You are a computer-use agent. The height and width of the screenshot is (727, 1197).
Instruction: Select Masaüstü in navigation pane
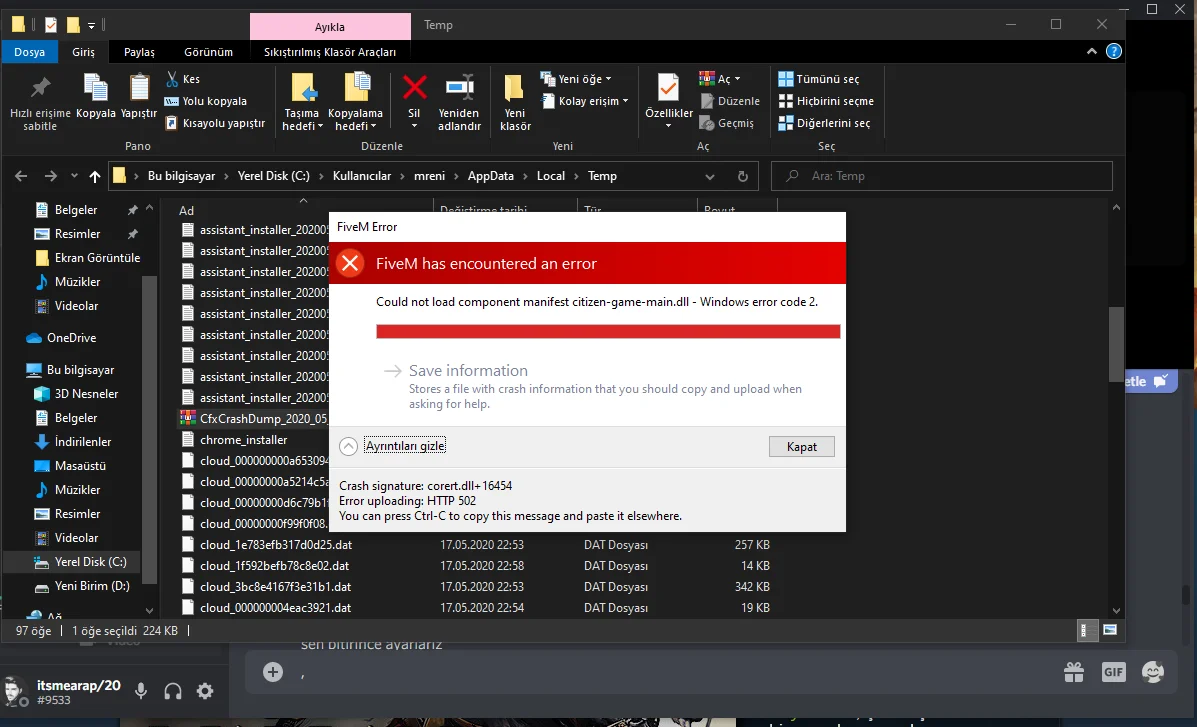80,466
